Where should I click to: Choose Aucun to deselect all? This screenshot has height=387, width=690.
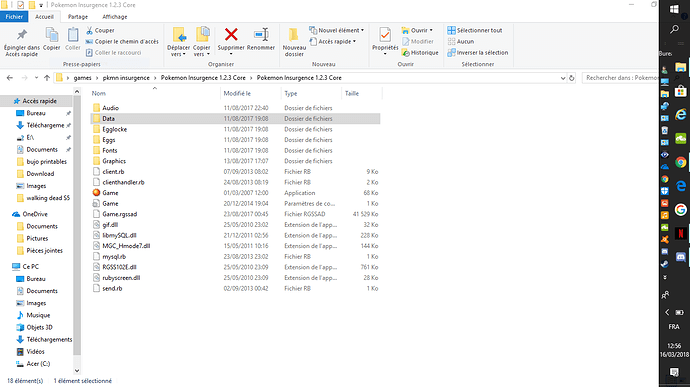(x=461, y=41)
